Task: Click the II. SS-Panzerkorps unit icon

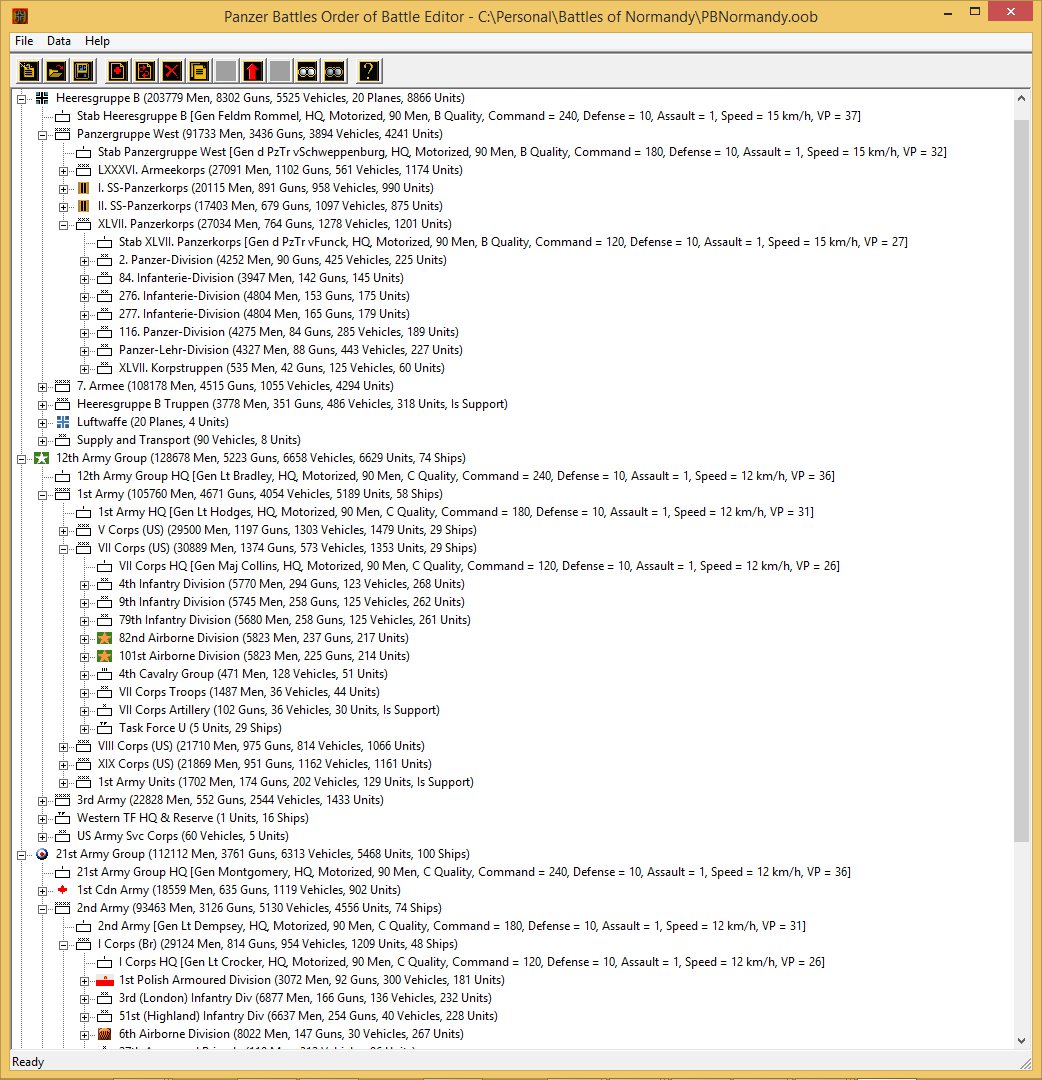Action: (84, 206)
